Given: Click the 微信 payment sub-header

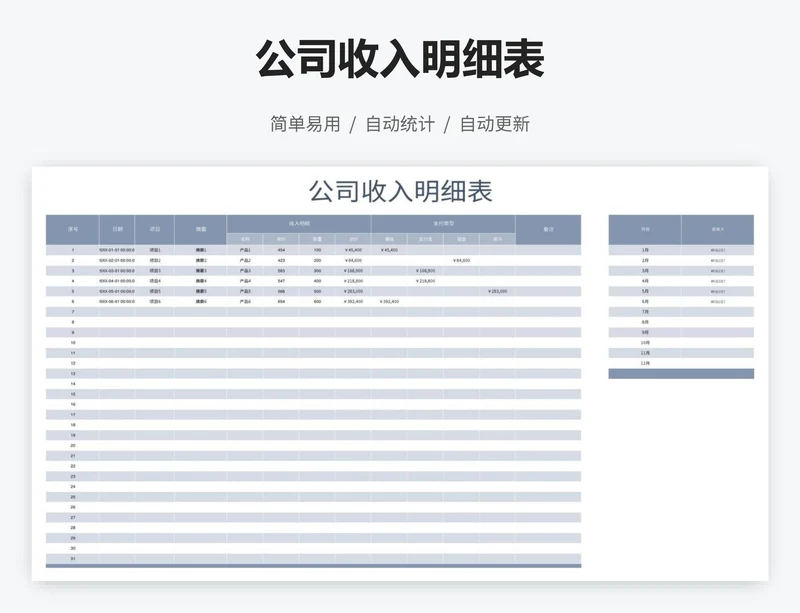Looking at the screenshot, I should tap(389, 239).
